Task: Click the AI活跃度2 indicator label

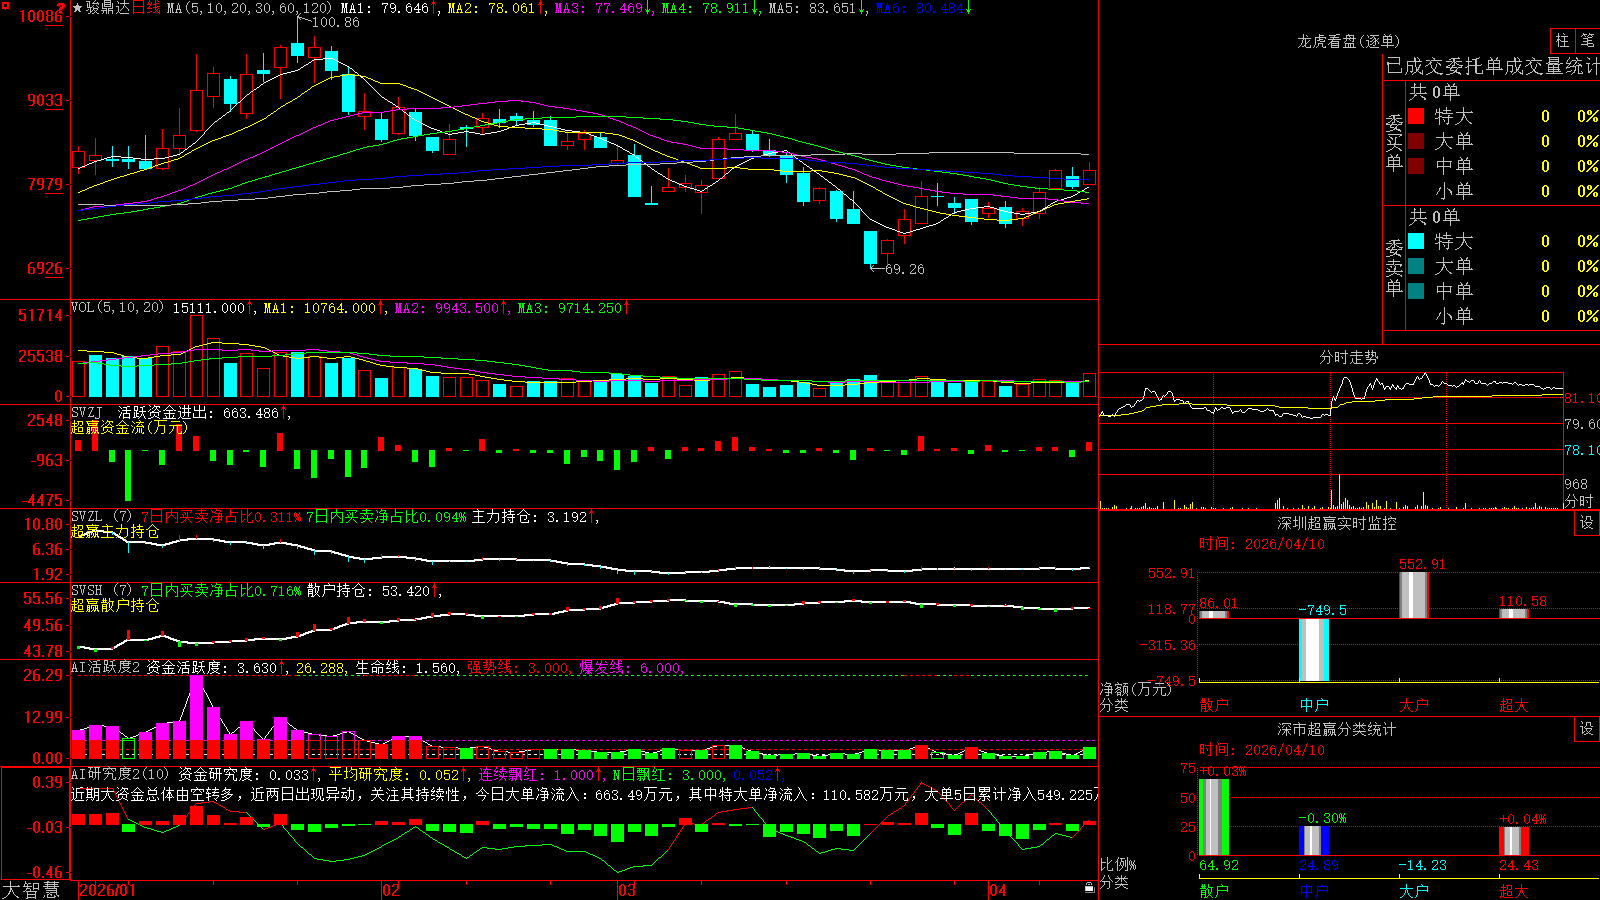Action: click(106, 668)
